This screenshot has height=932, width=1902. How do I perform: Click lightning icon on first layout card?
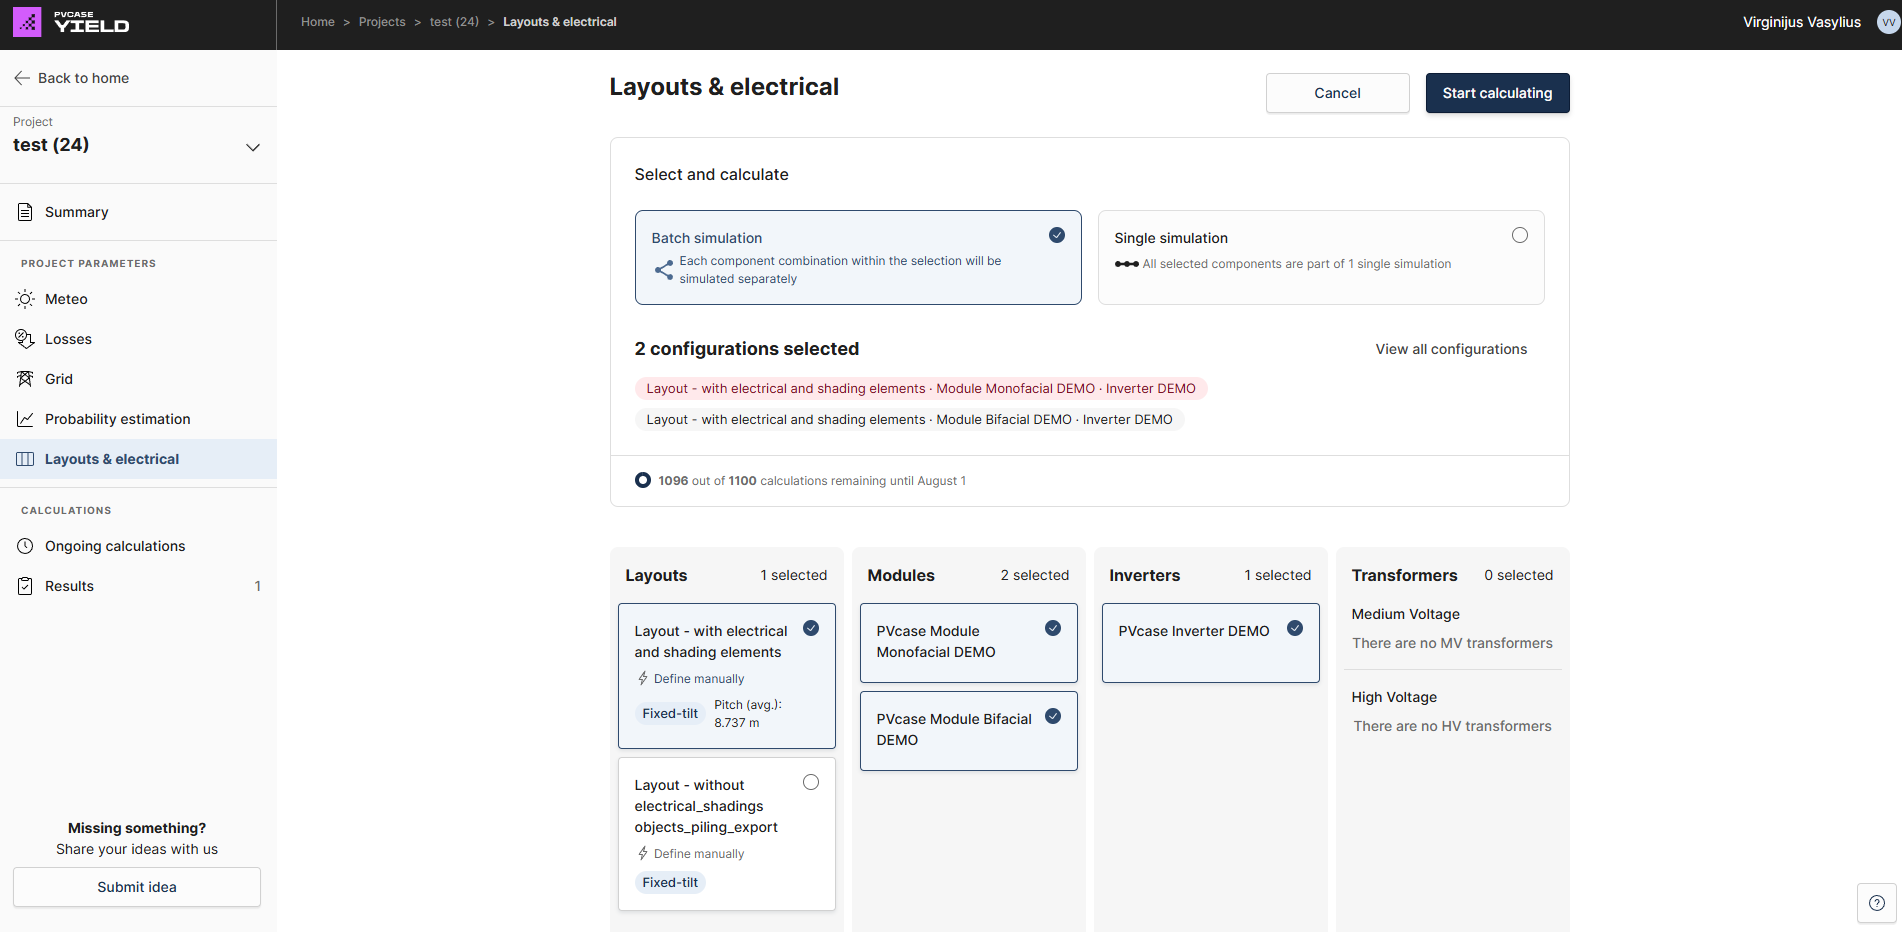(x=643, y=679)
